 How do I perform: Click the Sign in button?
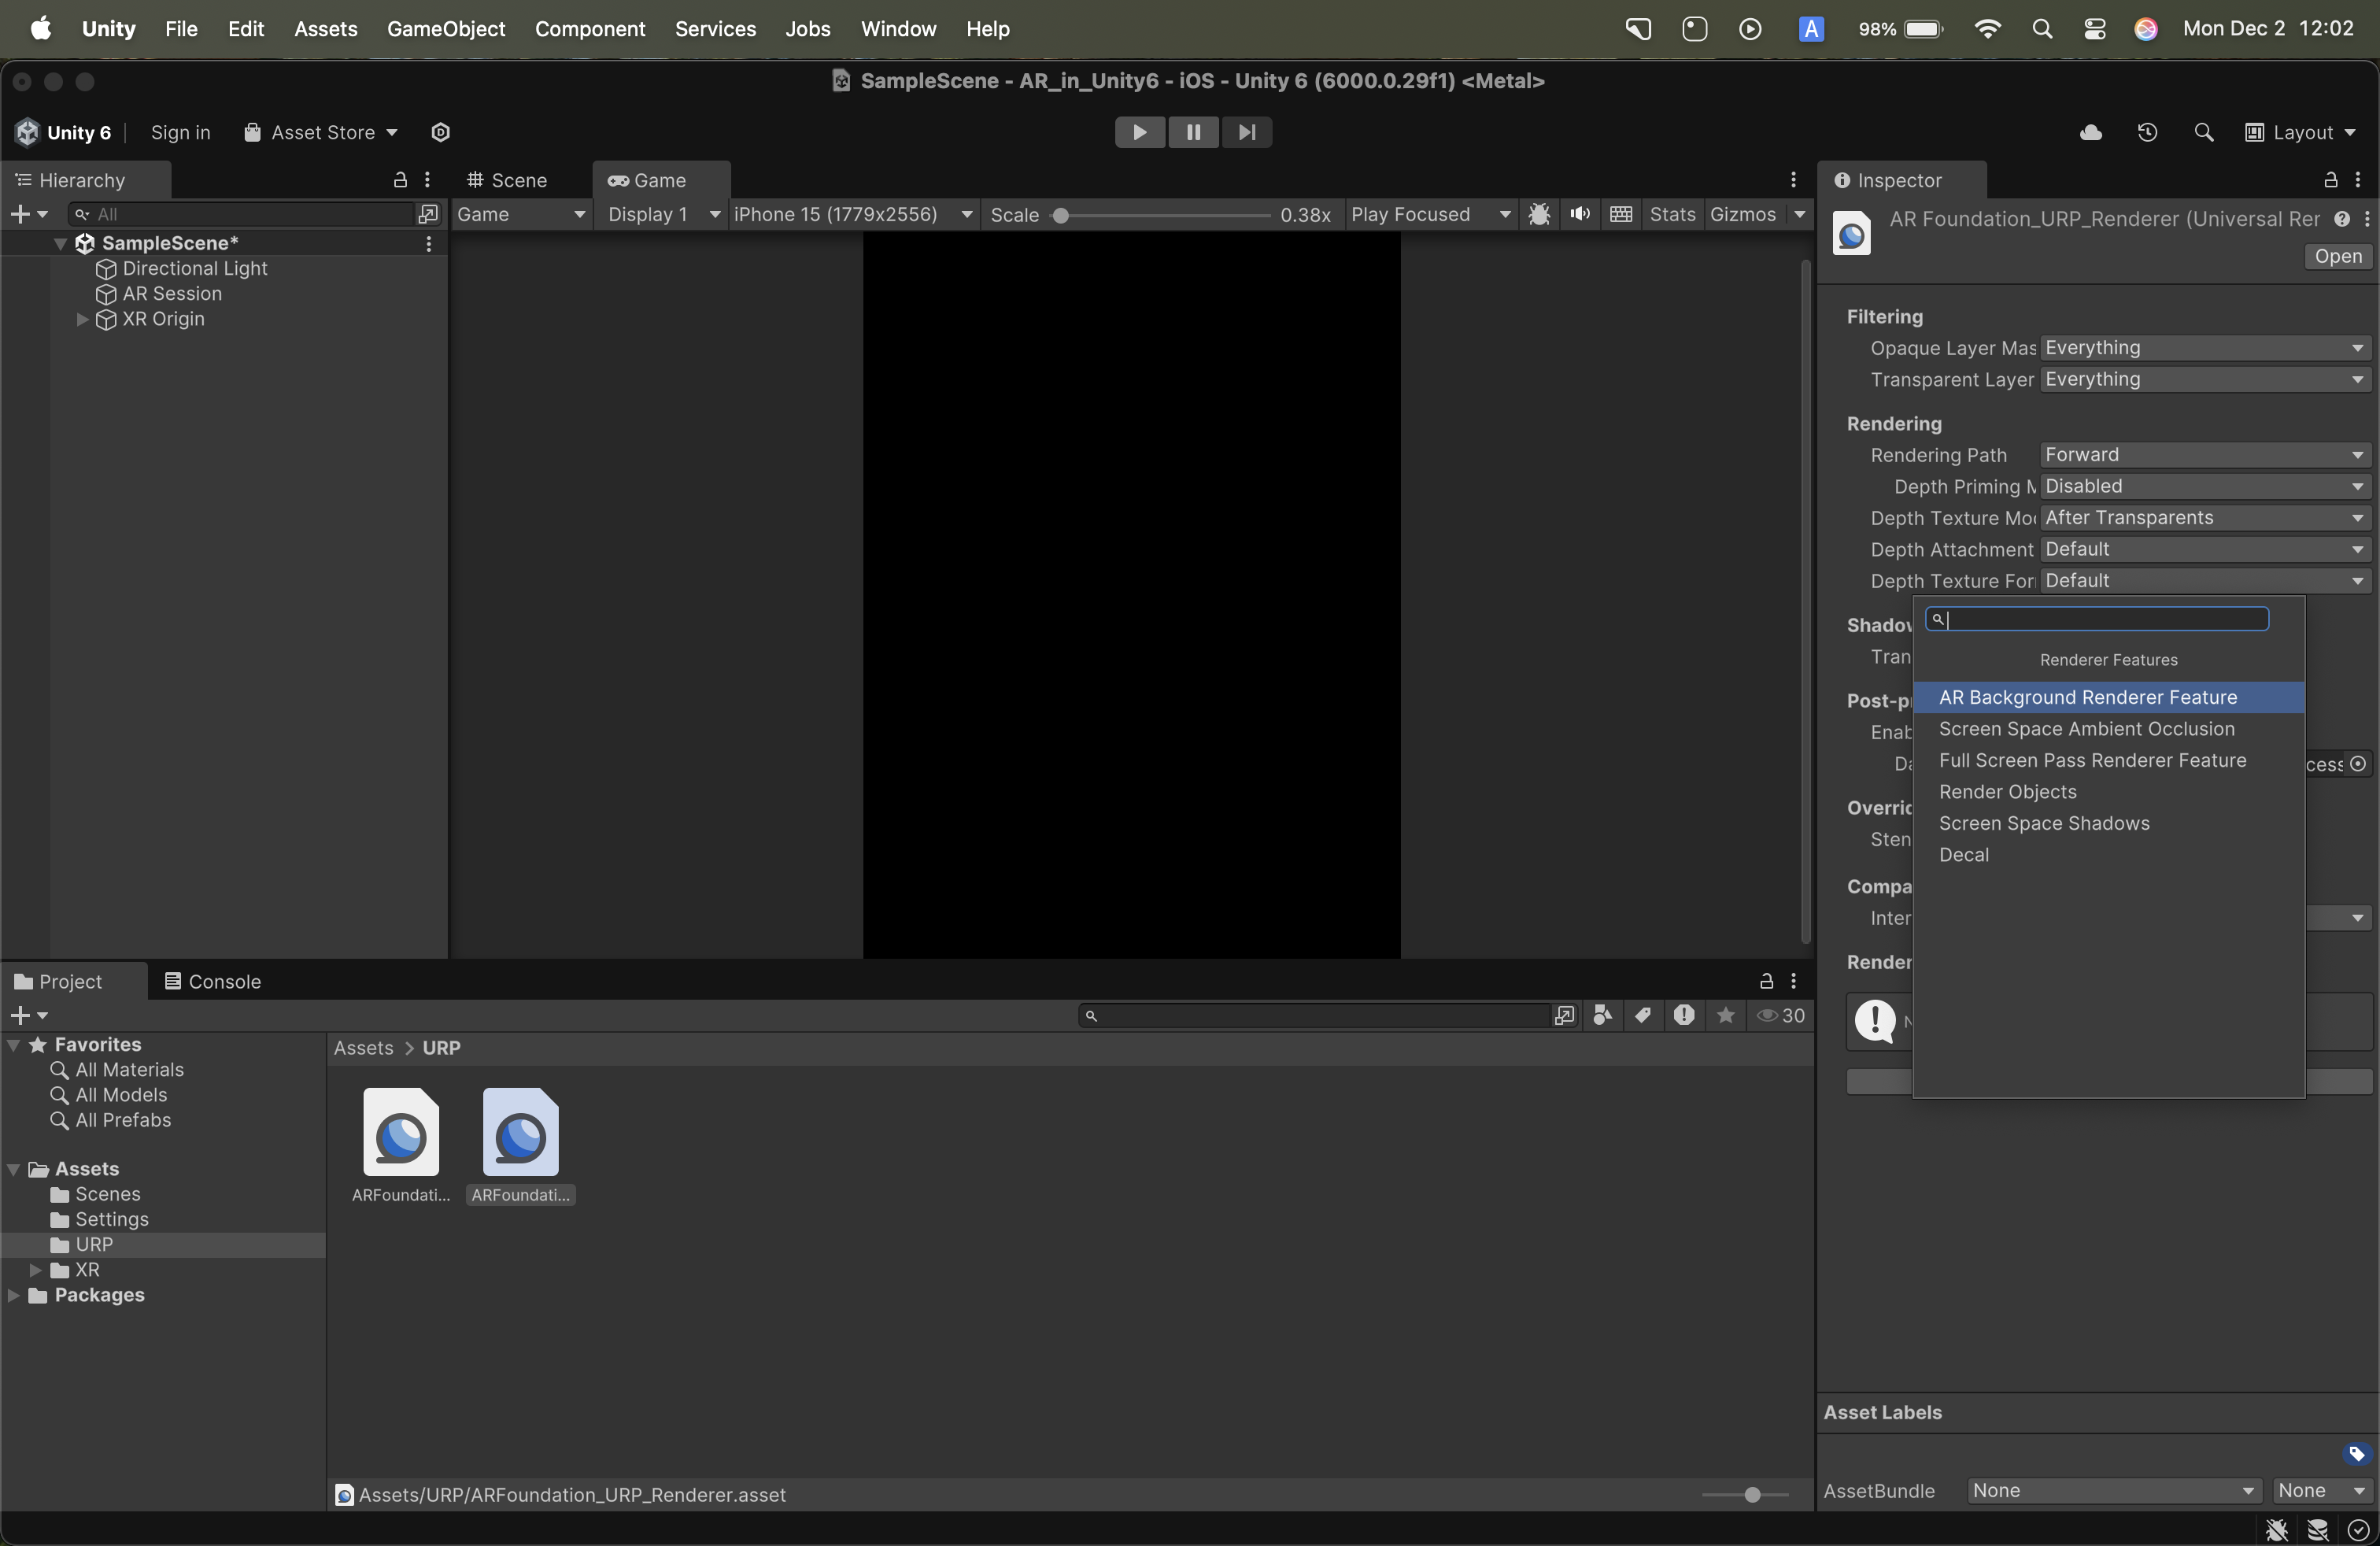(x=180, y=132)
